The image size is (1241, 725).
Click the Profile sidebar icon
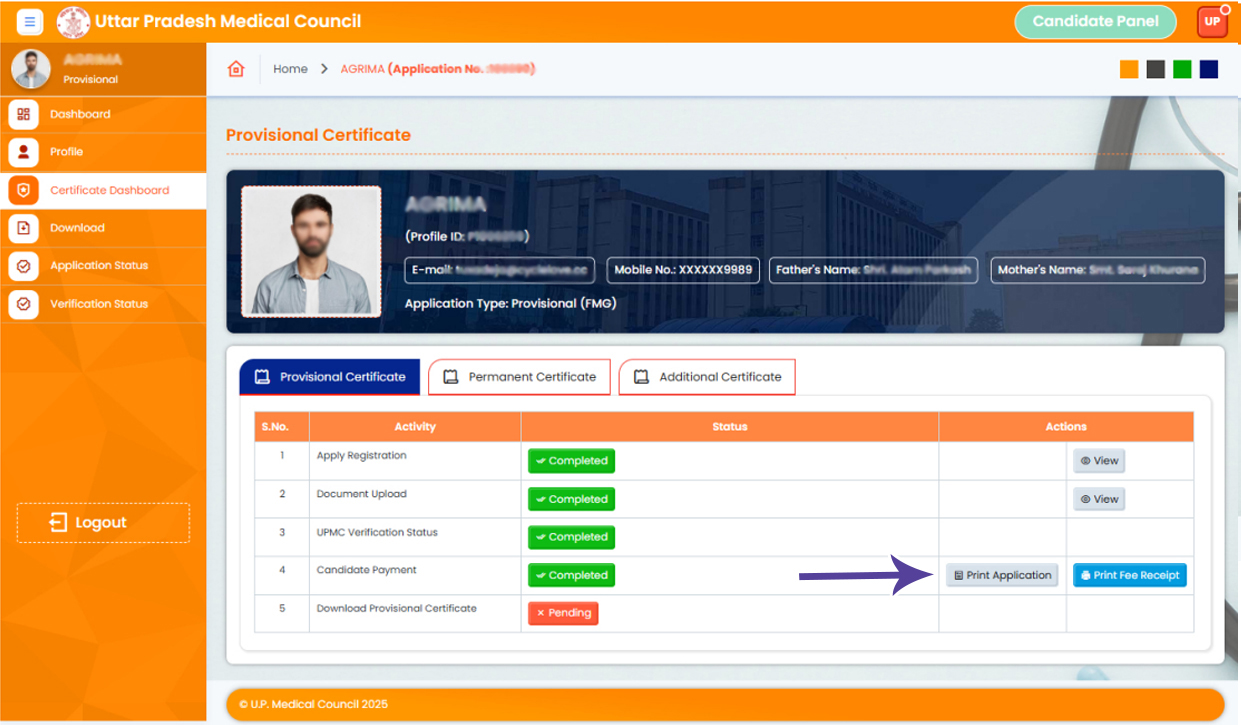[x=24, y=152]
